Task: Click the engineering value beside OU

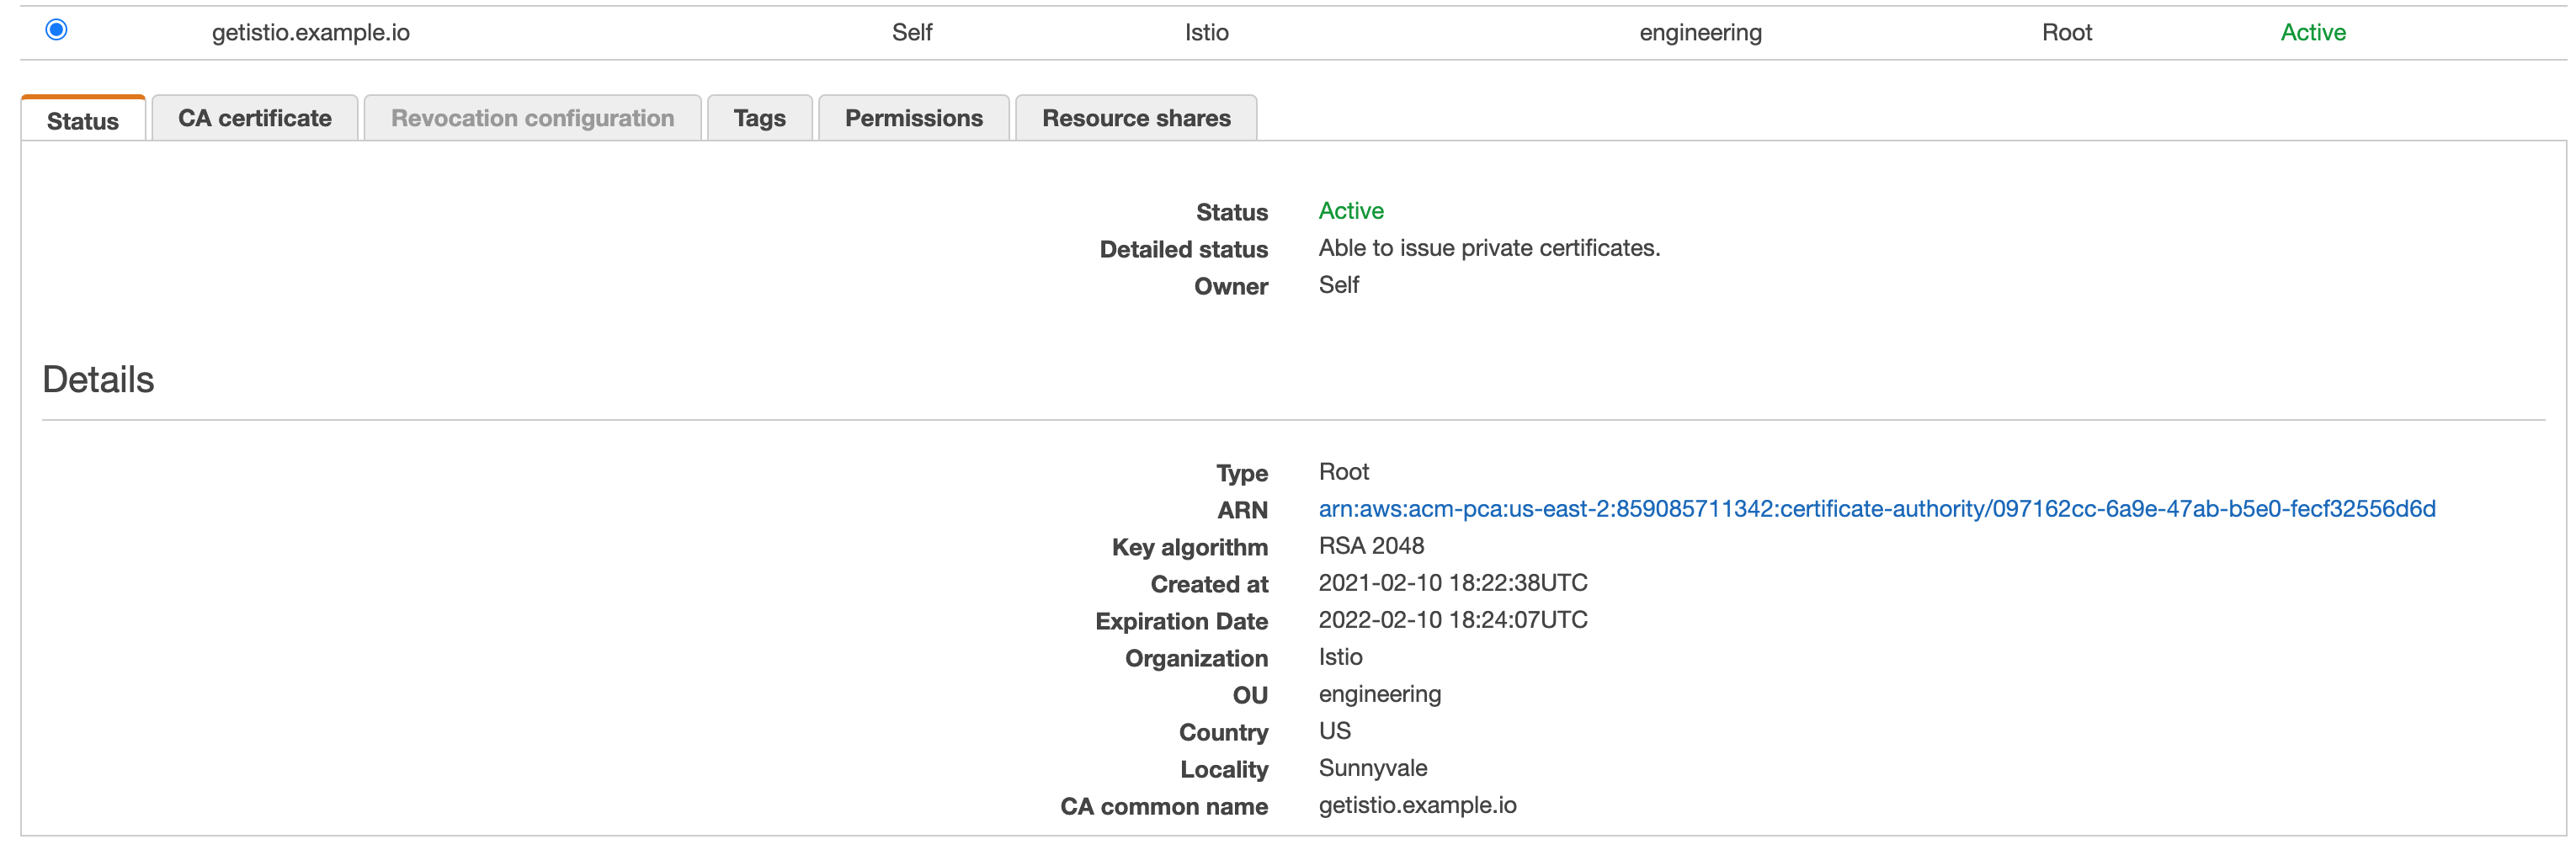Action: [1380, 694]
